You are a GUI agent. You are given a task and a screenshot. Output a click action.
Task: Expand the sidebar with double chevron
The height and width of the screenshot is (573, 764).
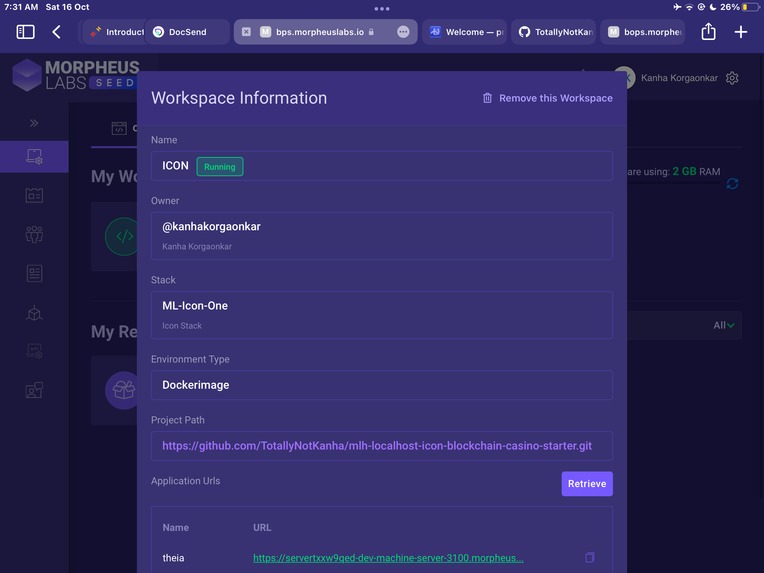point(34,123)
